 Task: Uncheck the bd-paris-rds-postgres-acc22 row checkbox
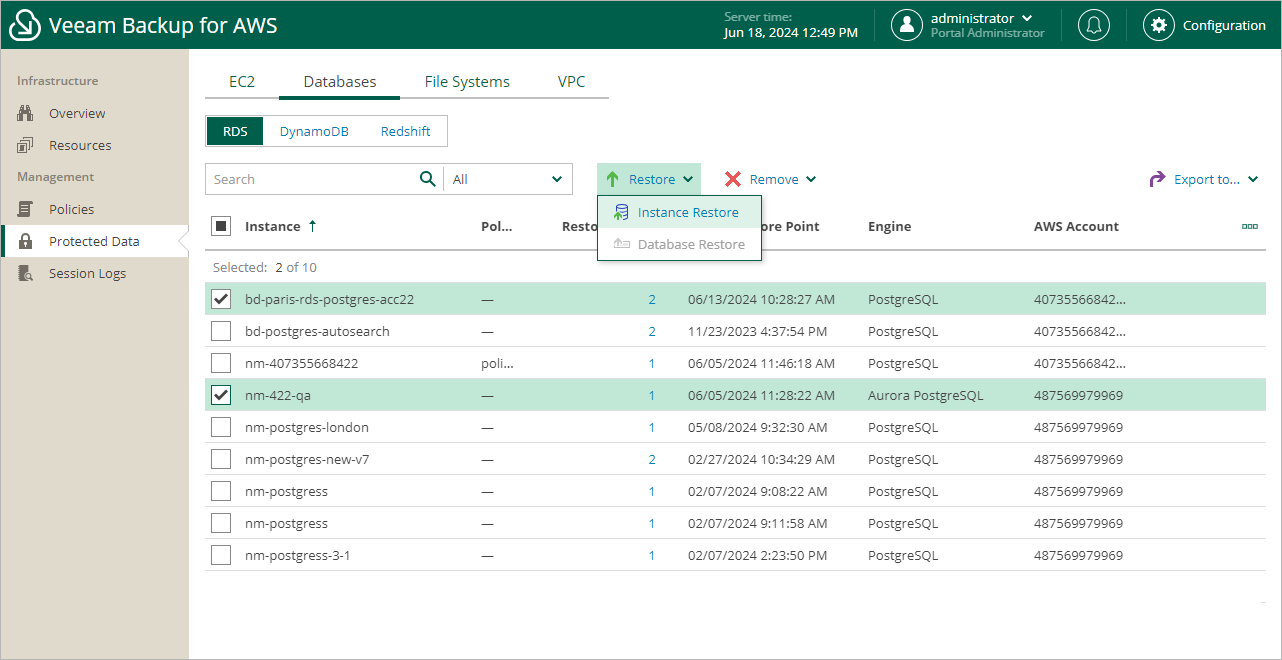pos(221,299)
